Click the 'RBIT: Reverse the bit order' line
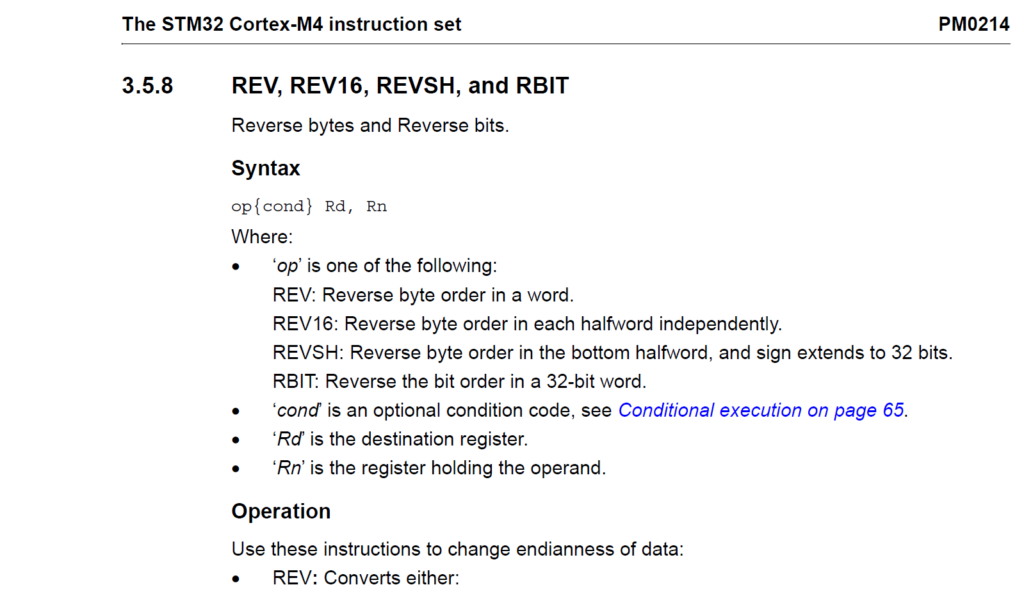 [459, 381]
